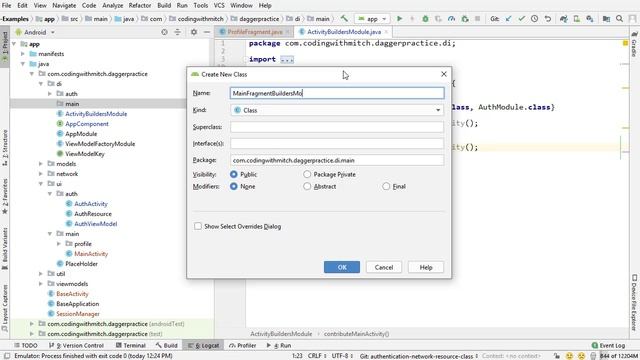Sync project with Gradle files icon

[564, 19]
